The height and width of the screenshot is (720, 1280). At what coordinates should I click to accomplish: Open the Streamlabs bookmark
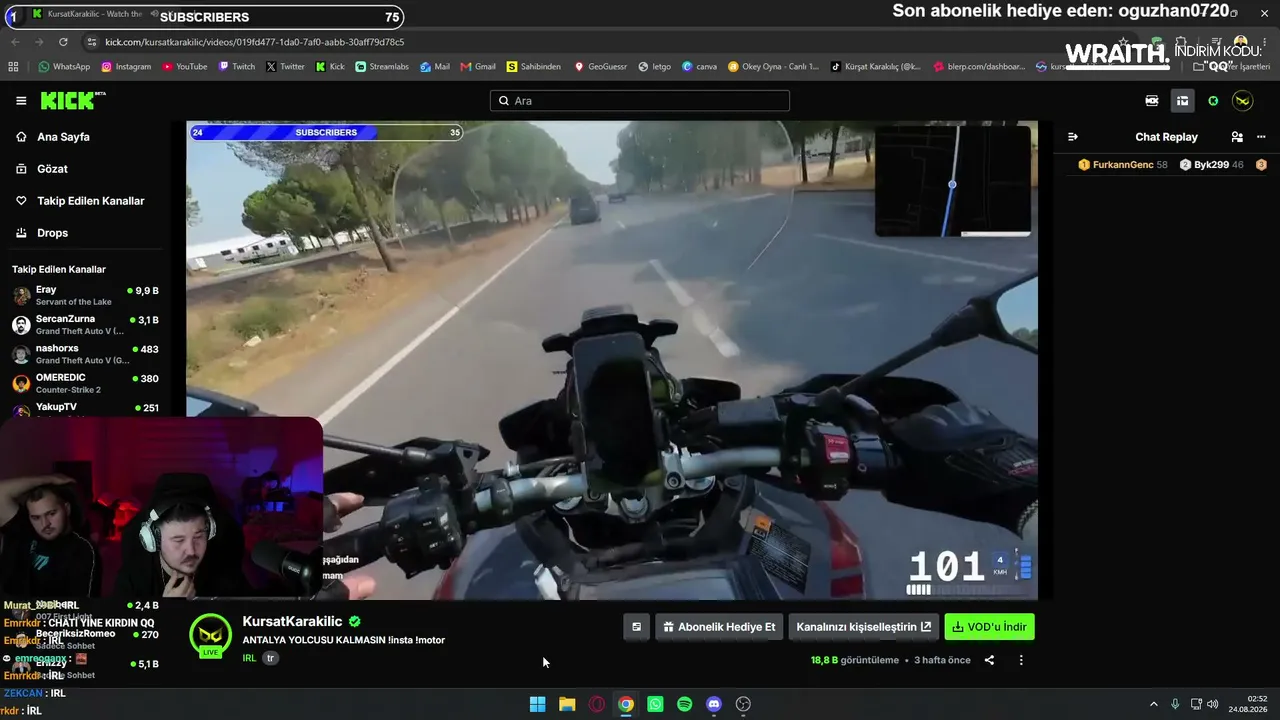coord(382,67)
